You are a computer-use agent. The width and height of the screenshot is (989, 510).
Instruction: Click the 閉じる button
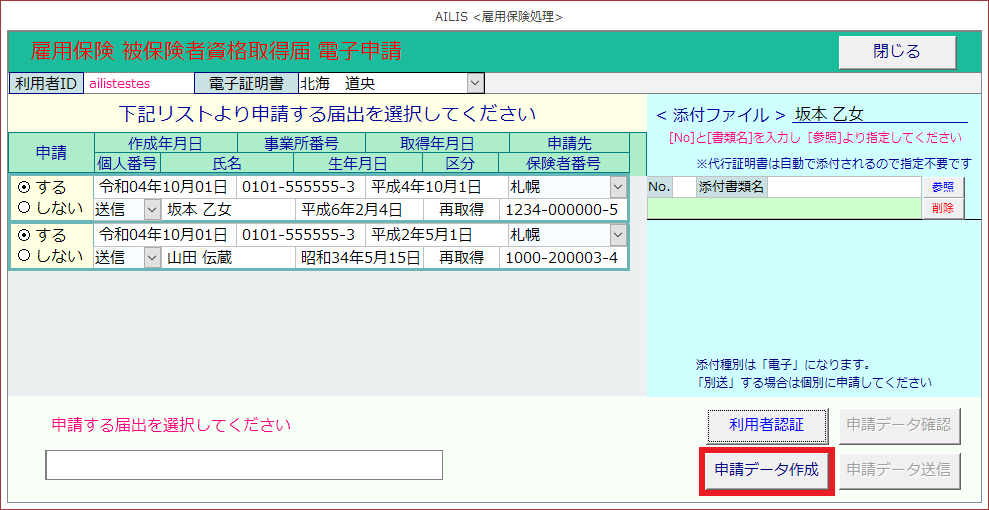896,52
